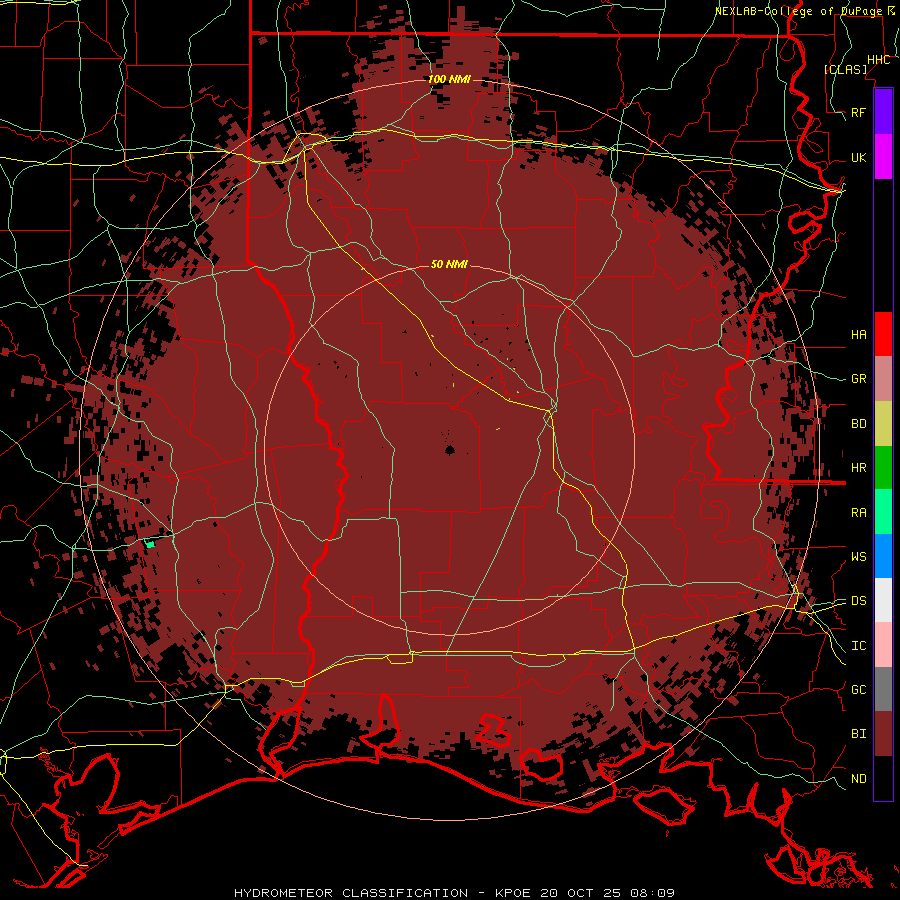
Task: Select the GC gray legend swatch
Action: [x=883, y=689]
